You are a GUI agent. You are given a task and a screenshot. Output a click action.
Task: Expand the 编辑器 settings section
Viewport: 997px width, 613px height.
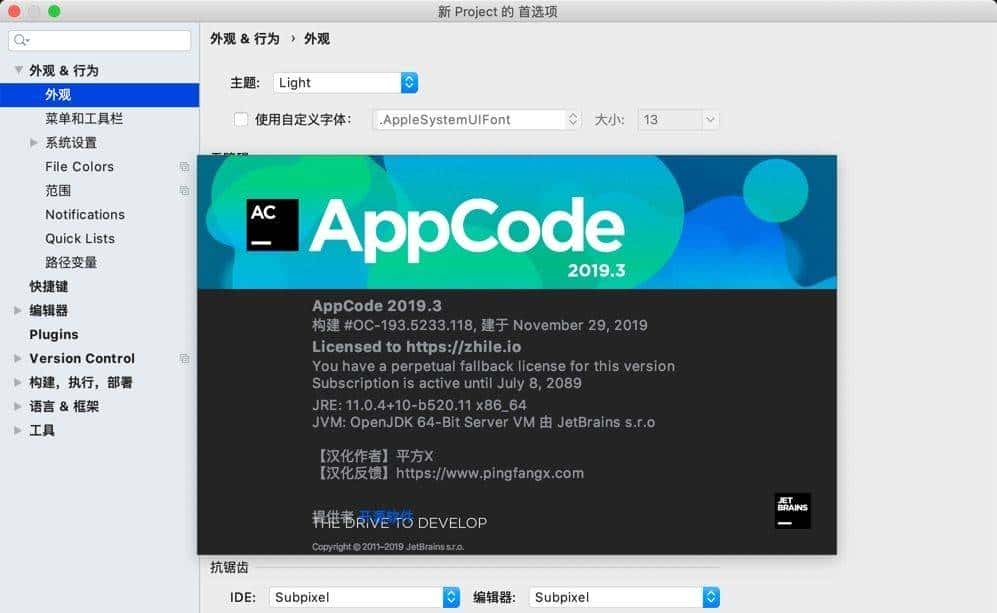16,310
